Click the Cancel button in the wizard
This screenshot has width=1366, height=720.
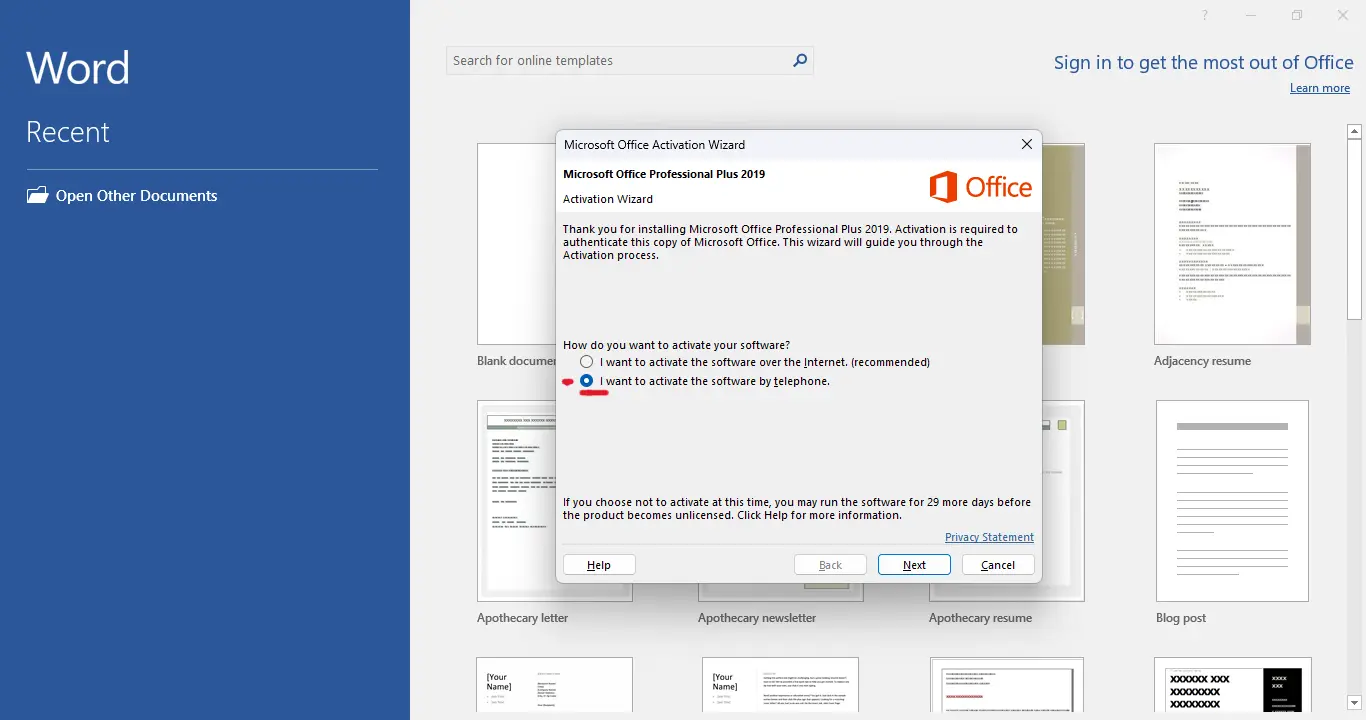(x=998, y=565)
